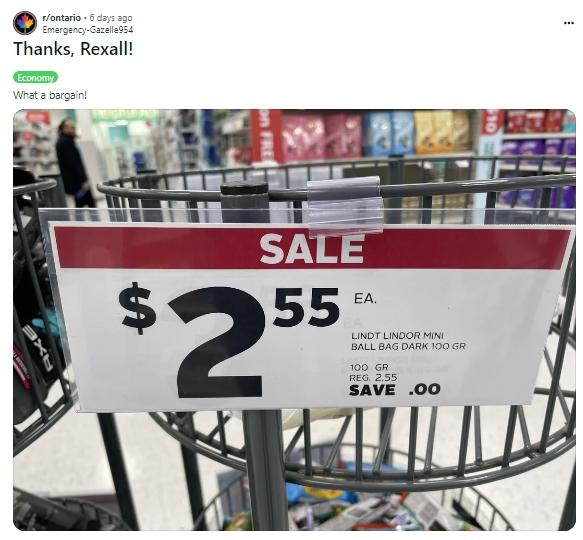Click the SAVE .00 text on the sign
This screenshot has width=583, height=540.
[395, 390]
